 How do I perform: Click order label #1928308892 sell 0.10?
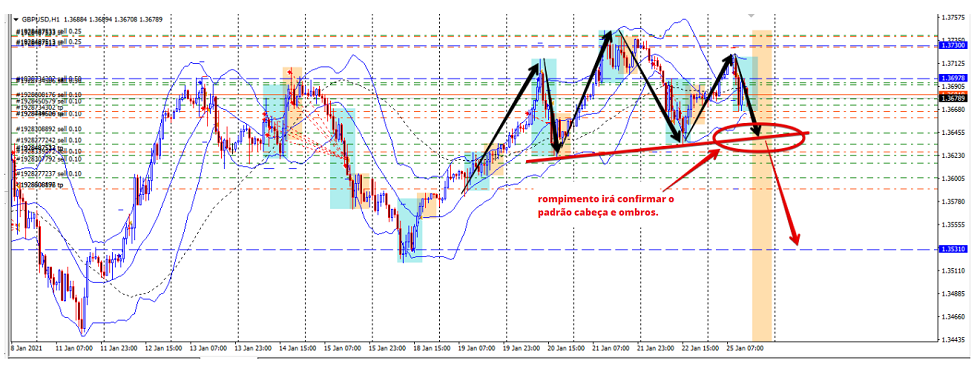(49, 129)
